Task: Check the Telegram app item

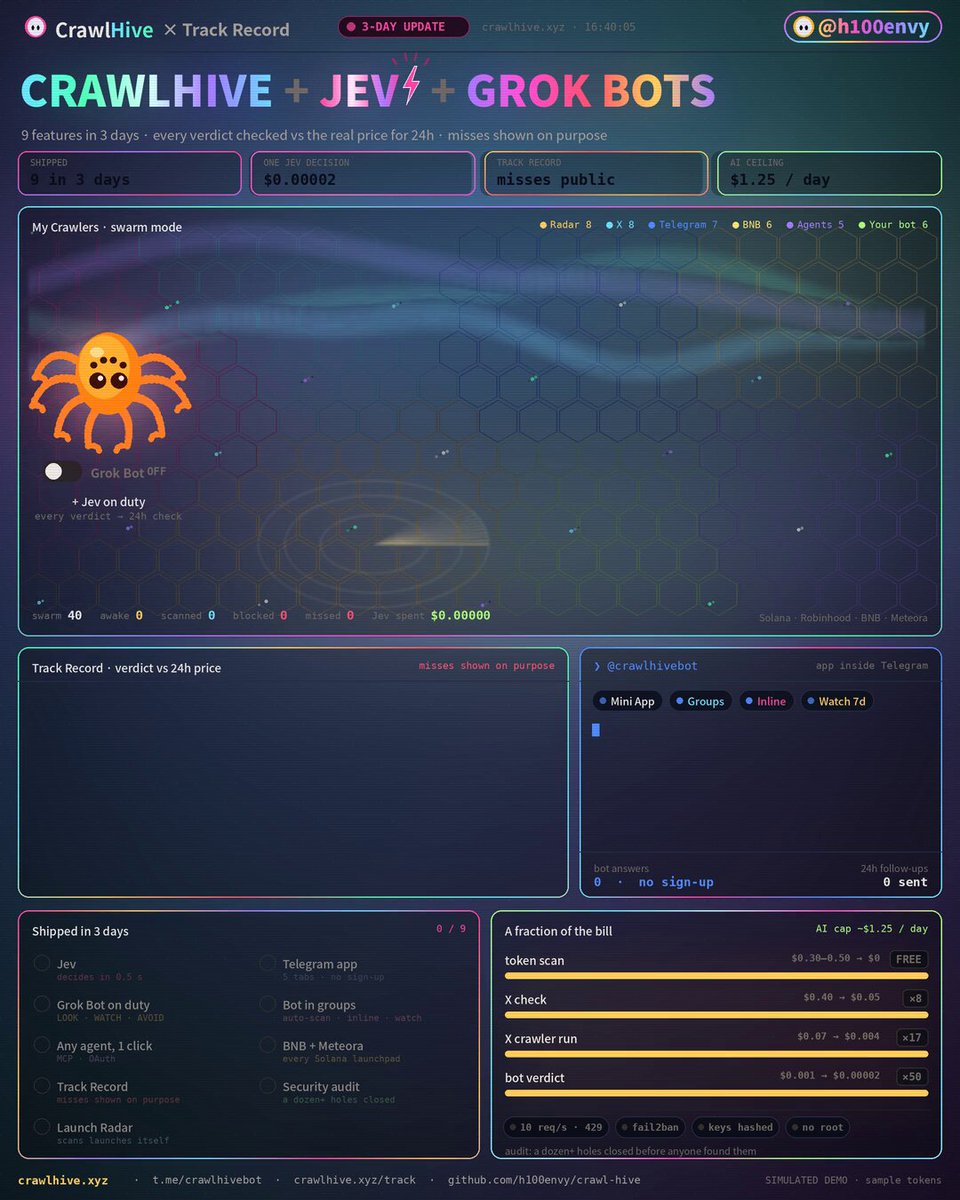Action: pyautogui.click(x=267, y=964)
